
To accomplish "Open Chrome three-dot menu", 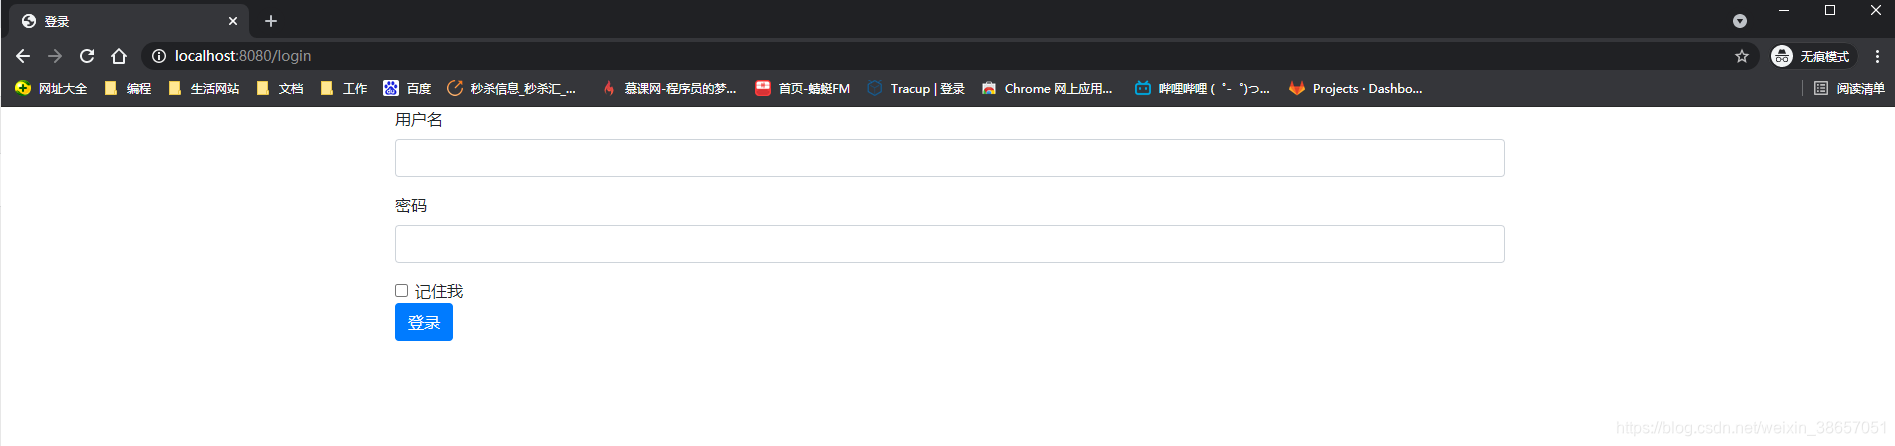I will 1877,56.
